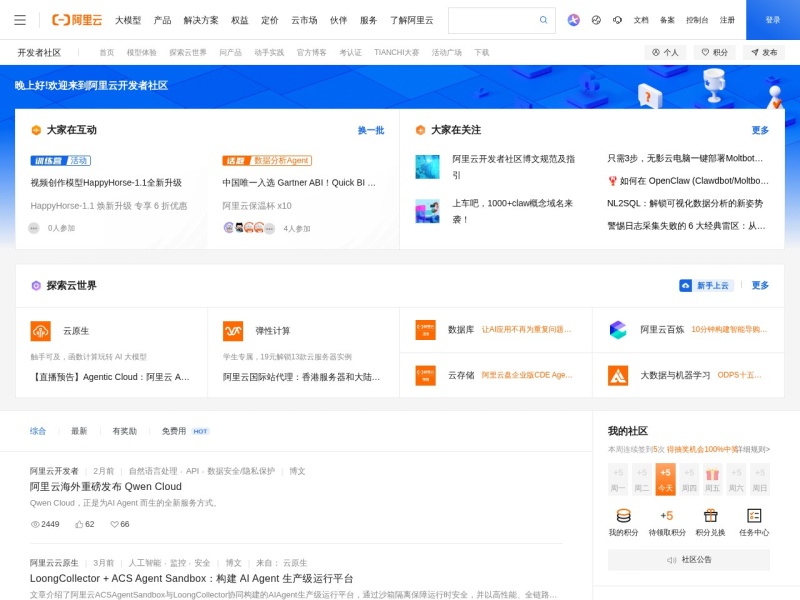This screenshot has width=800, height=600.
Task: Select the 免费用 HOT tab
Action: pos(186,431)
